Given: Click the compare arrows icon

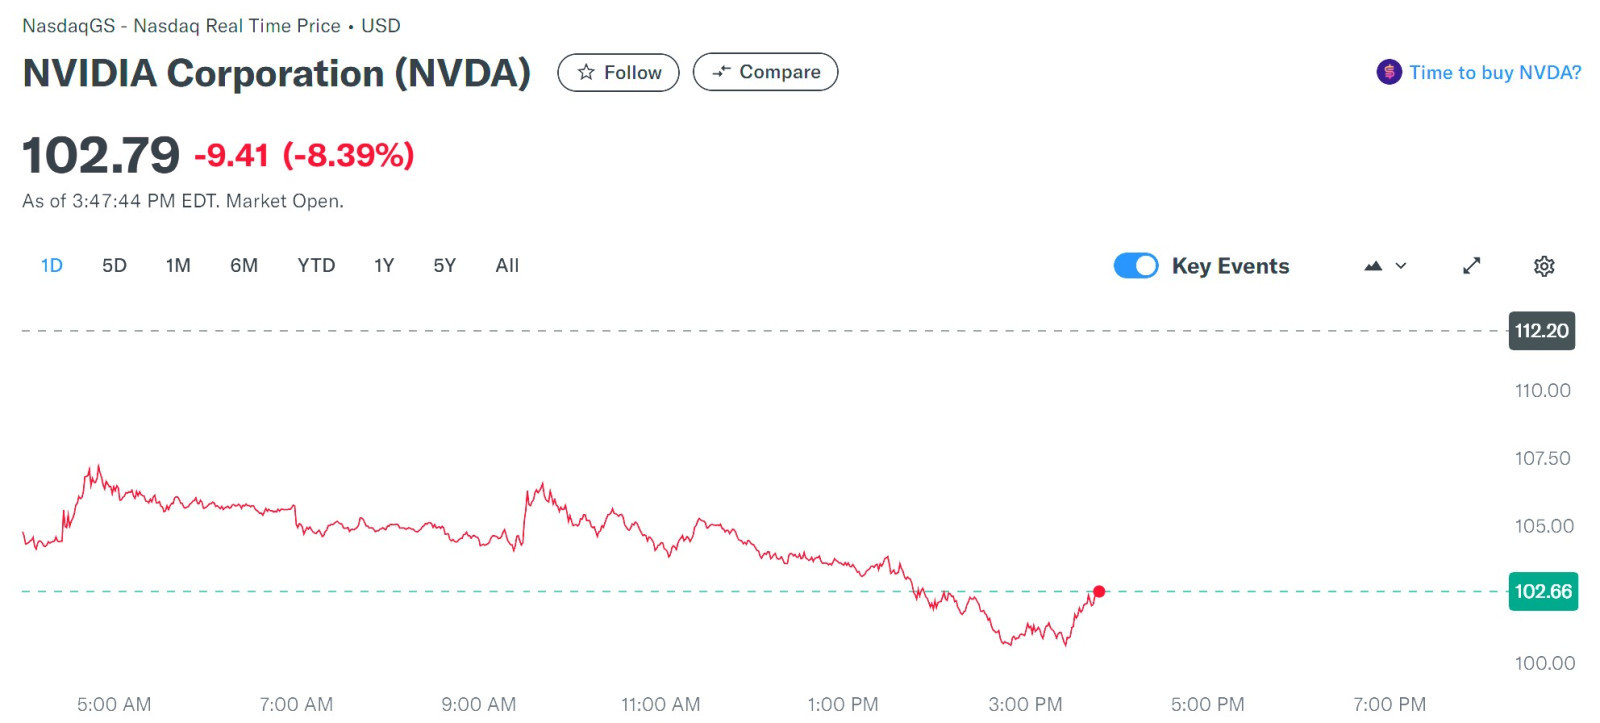Looking at the screenshot, I should click(721, 72).
